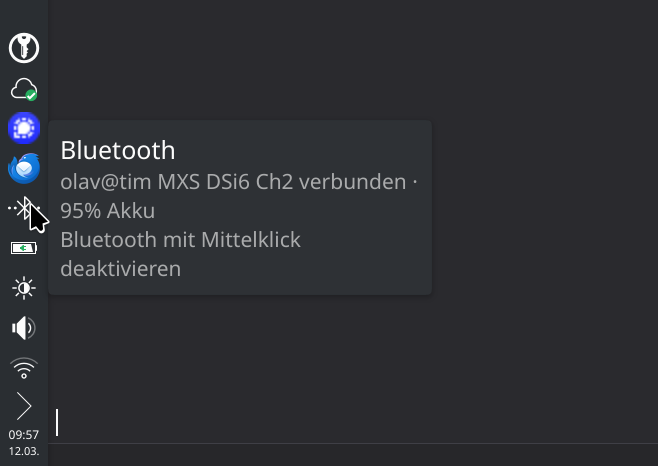Screen dimensions: 658x466
Task: Click the cloud sync tray icon
Action: tap(23, 89)
